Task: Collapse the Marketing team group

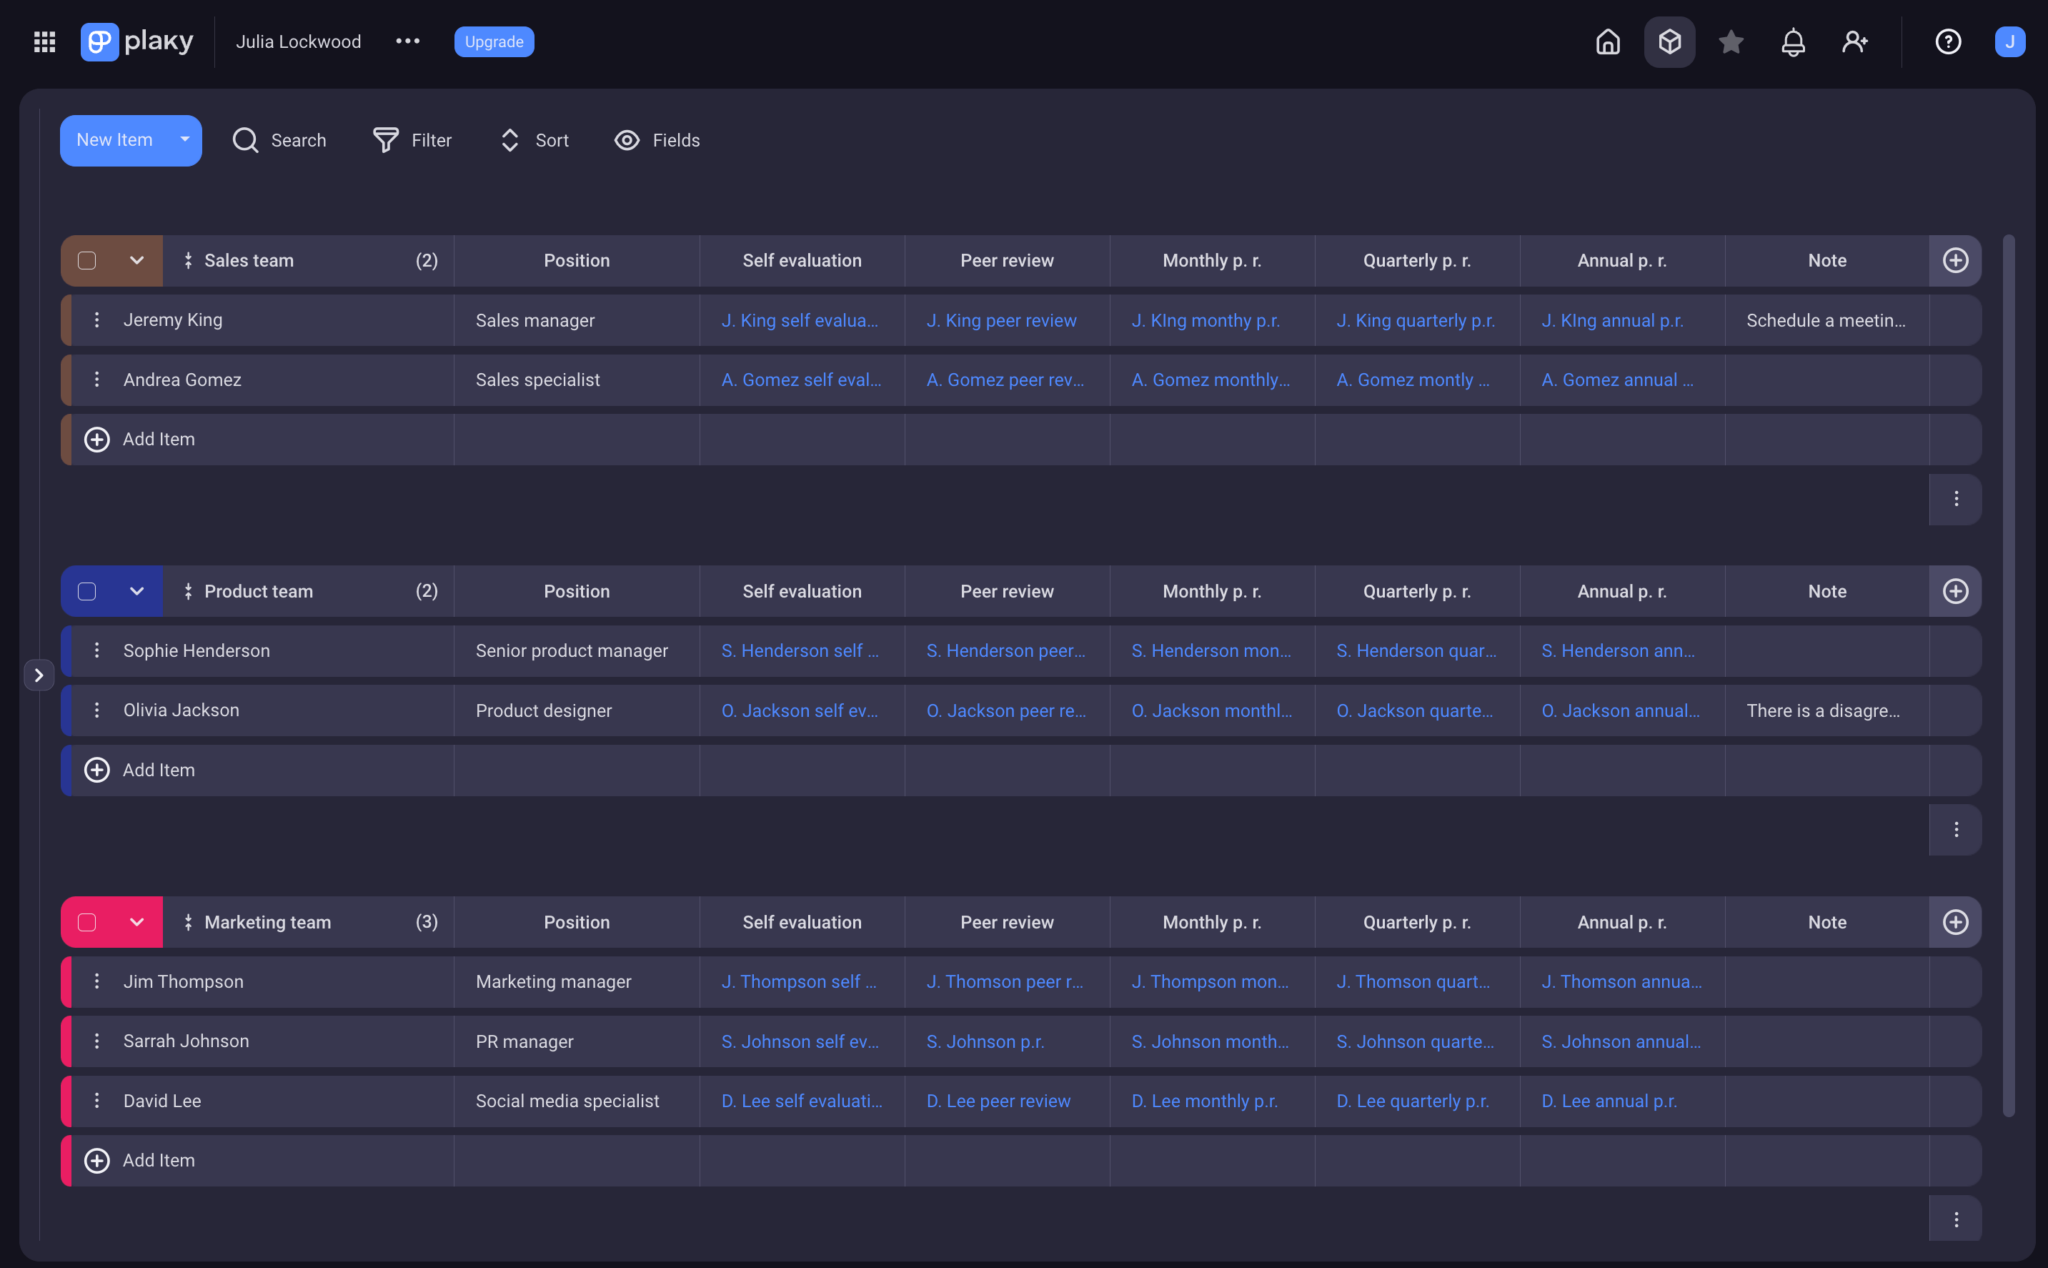Action: (137, 921)
